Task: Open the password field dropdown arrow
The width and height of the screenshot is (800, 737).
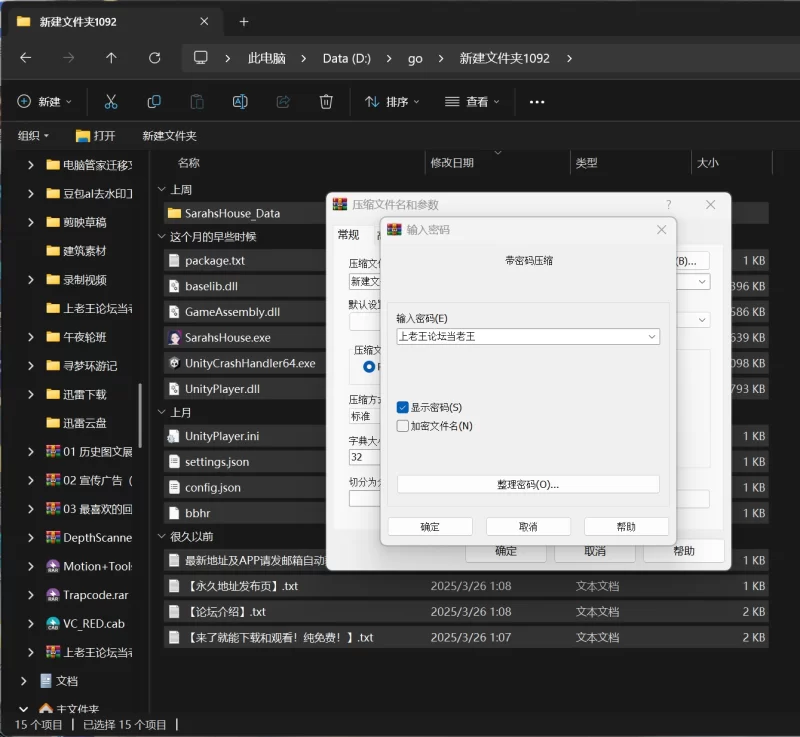Action: tap(652, 337)
